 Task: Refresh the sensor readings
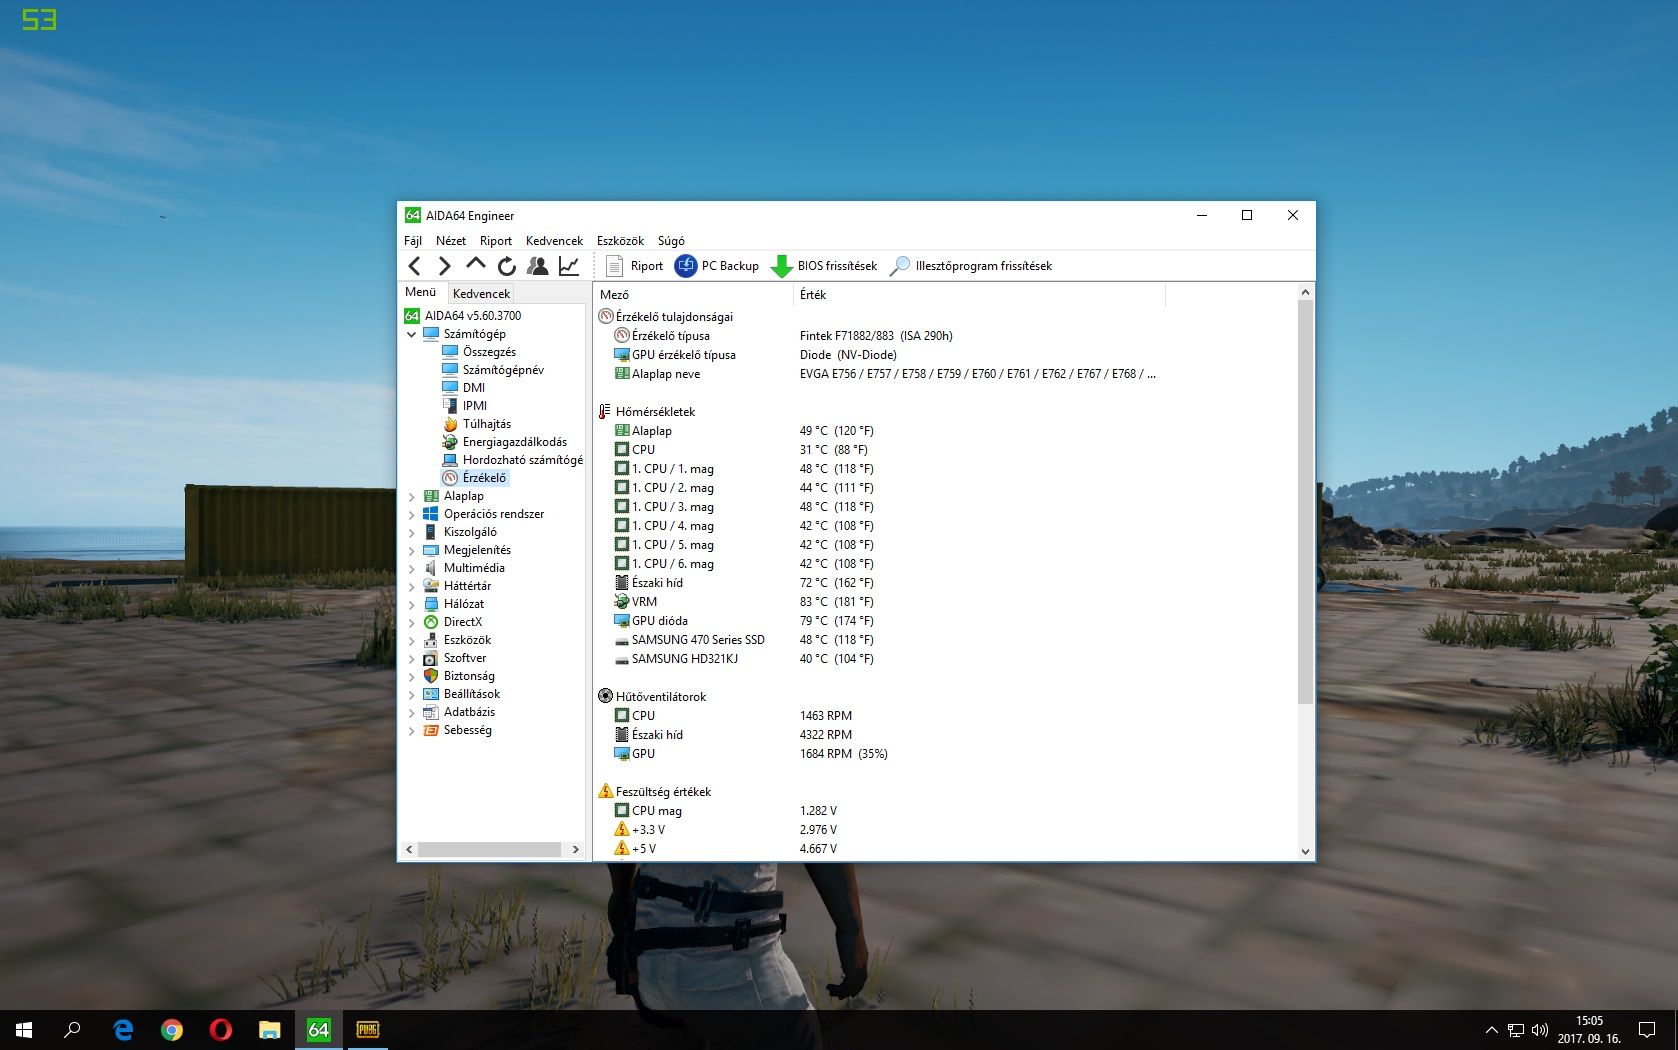(507, 266)
